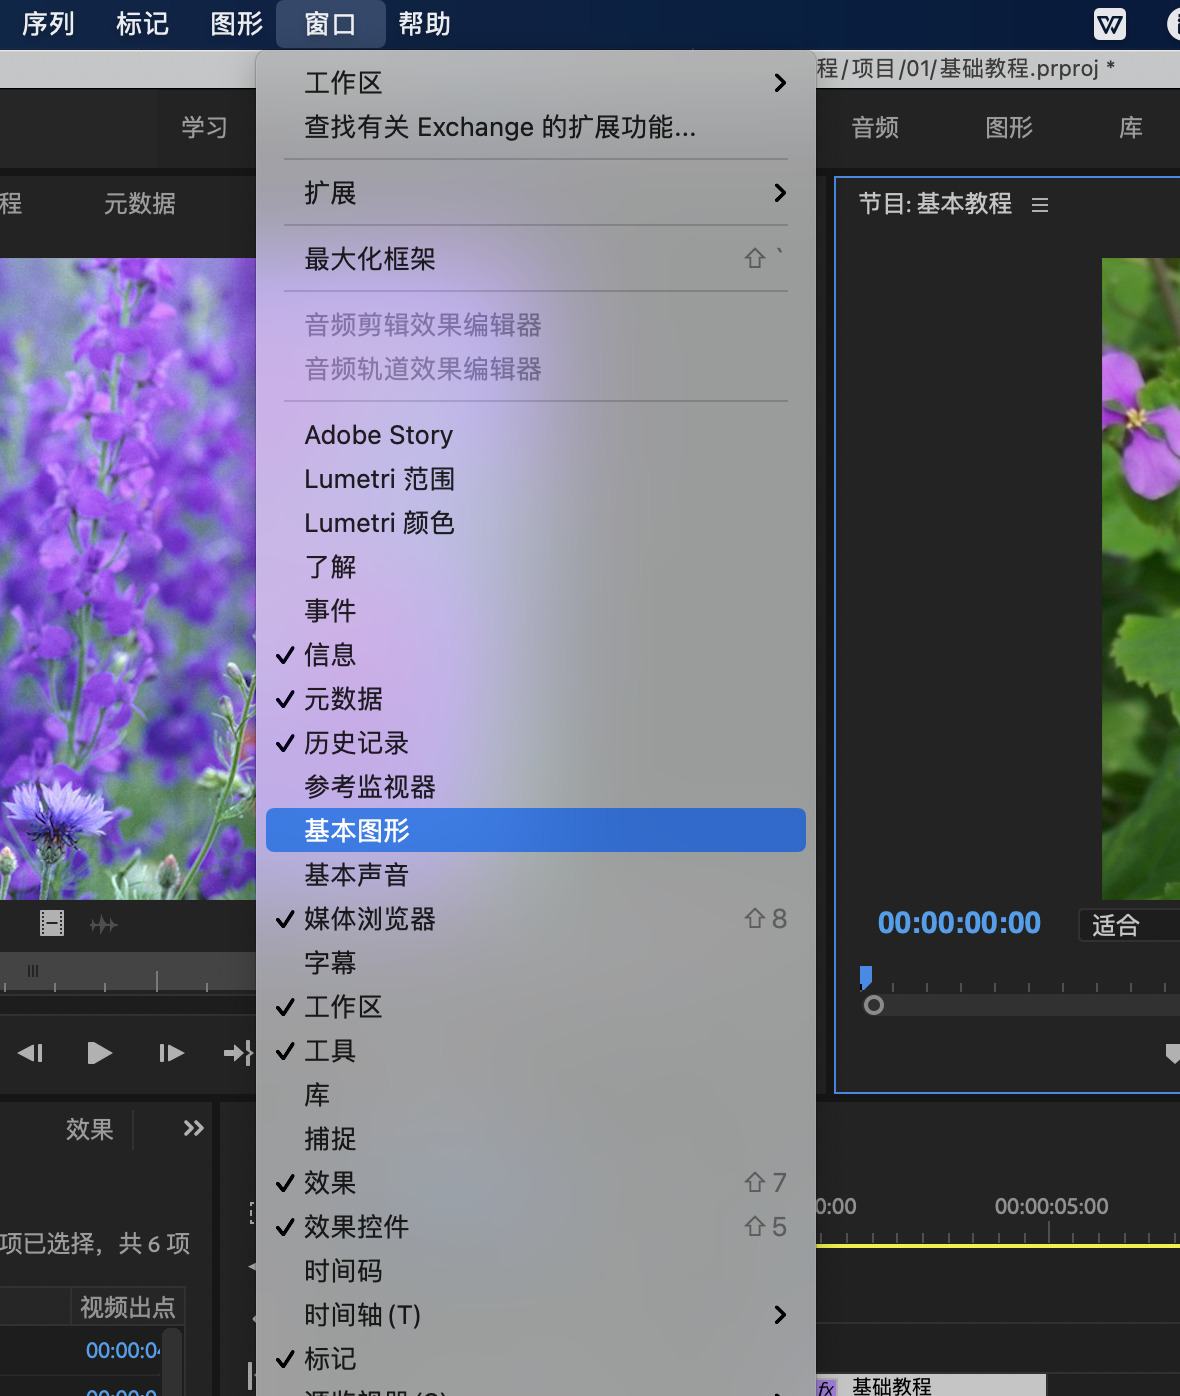Click the Play button in the source monitor
The width and height of the screenshot is (1180, 1396).
tap(99, 1052)
